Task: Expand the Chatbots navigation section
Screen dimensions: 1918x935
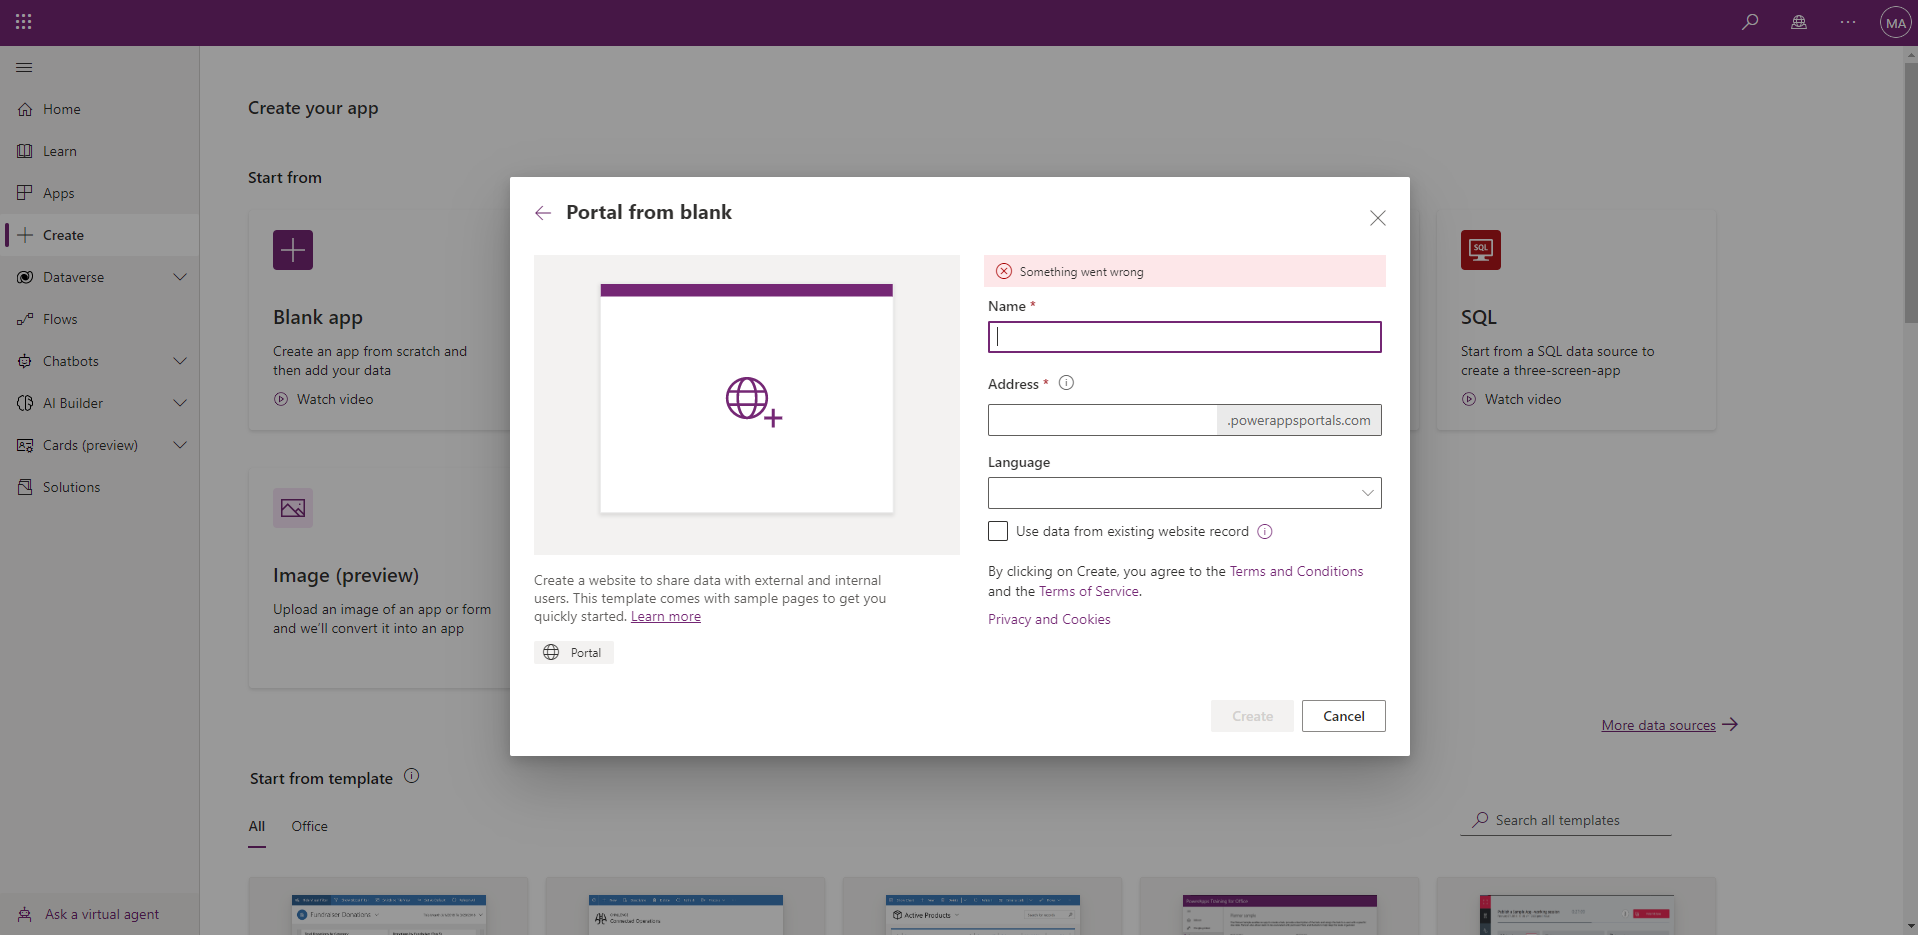Action: (x=180, y=361)
